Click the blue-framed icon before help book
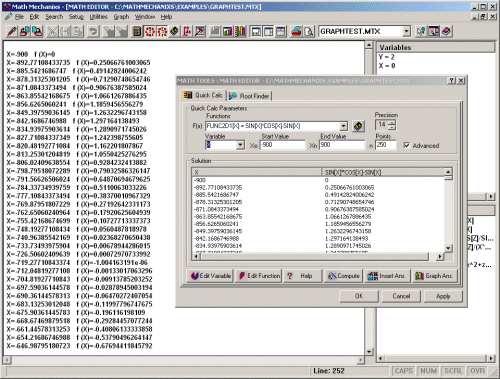This screenshot has width=500, height=379. (x=434, y=31)
